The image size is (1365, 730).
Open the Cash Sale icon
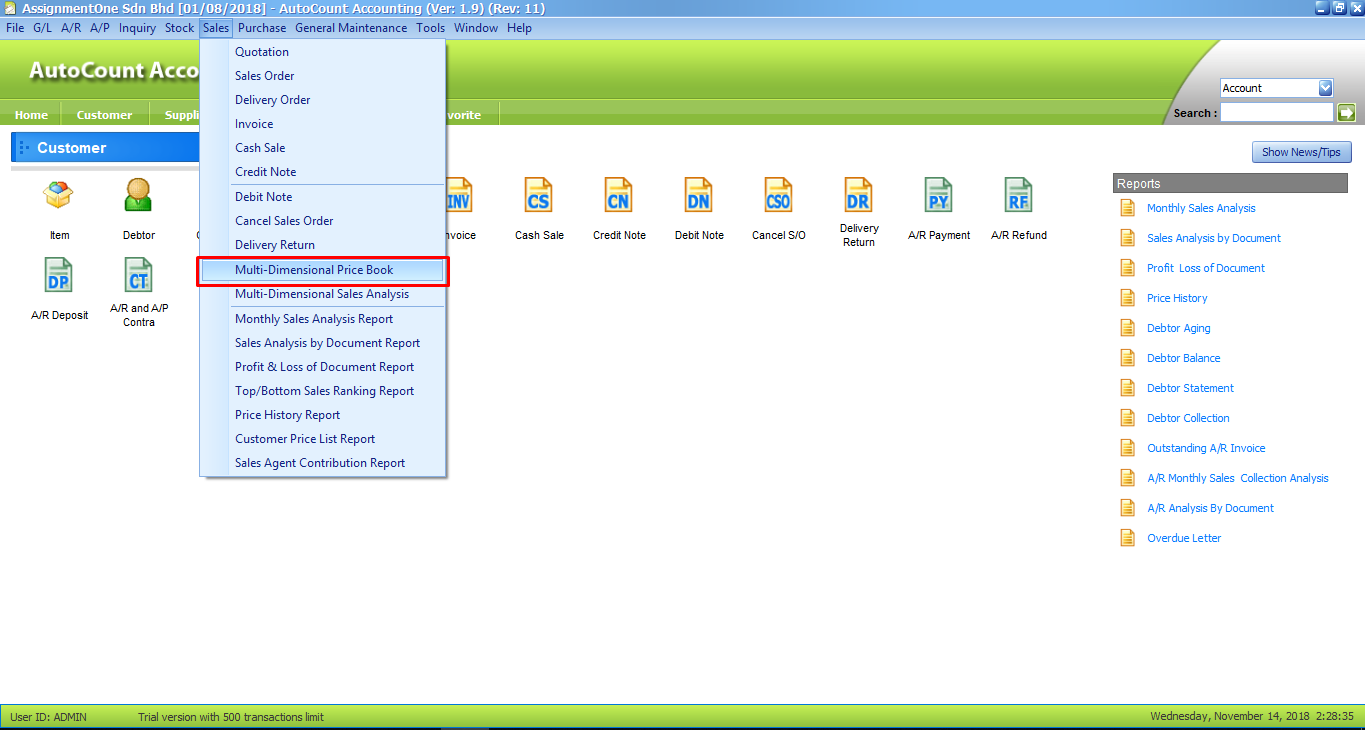539,195
